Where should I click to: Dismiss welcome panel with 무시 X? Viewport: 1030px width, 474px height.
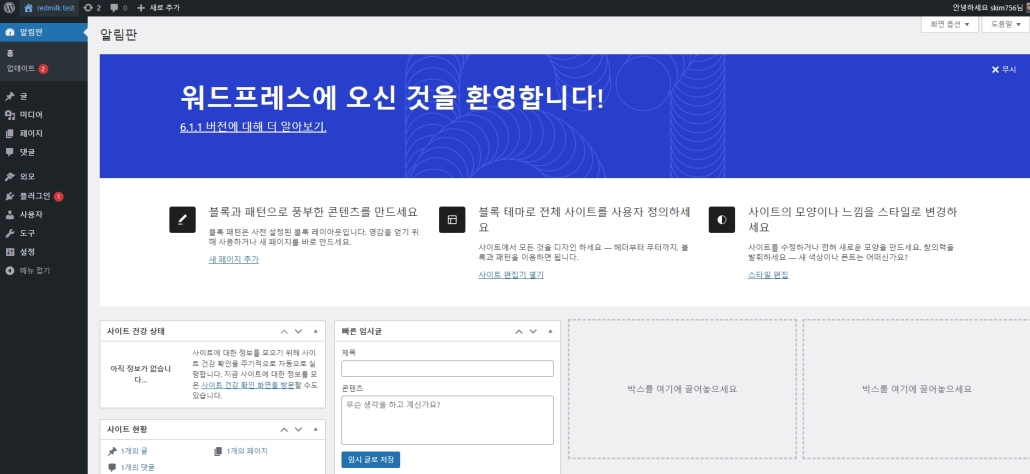(x=1003, y=69)
